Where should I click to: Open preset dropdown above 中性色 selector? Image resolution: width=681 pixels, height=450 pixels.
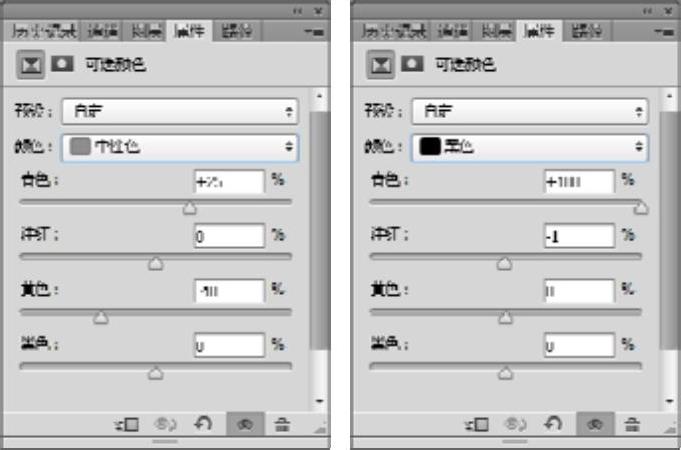pos(180,112)
